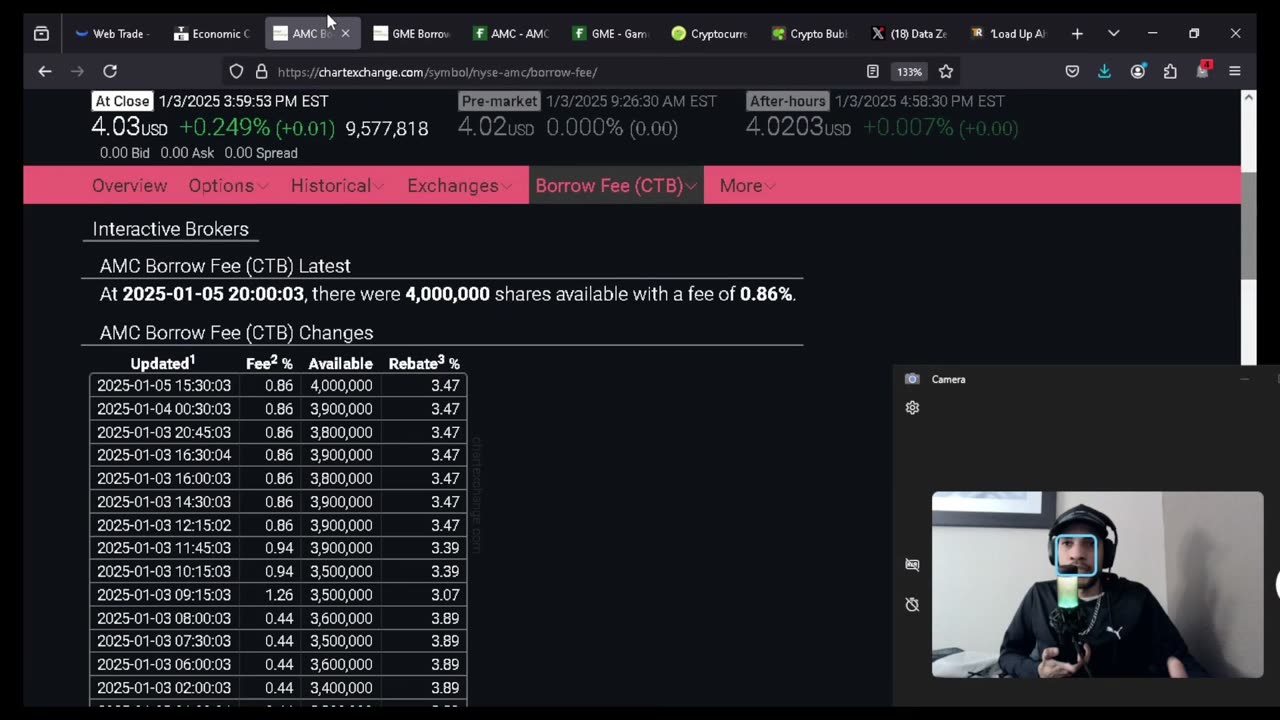
Task: Open the red-badged extension icon
Action: (1202, 71)
